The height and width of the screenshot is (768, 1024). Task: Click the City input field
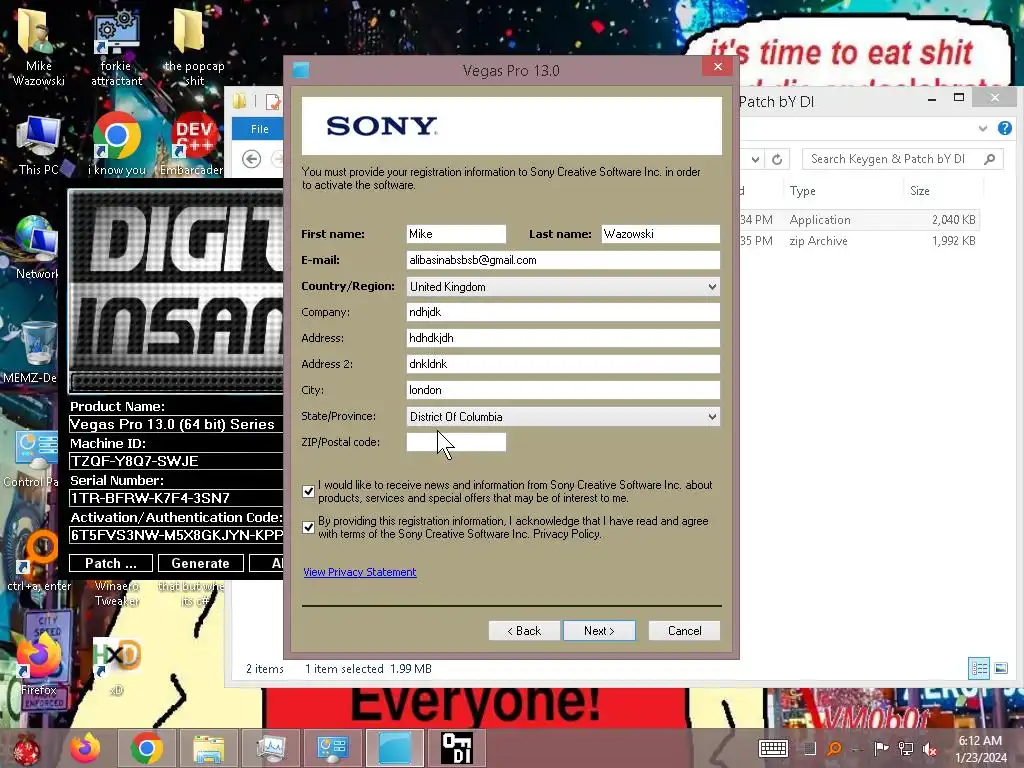tap(563, 390)
